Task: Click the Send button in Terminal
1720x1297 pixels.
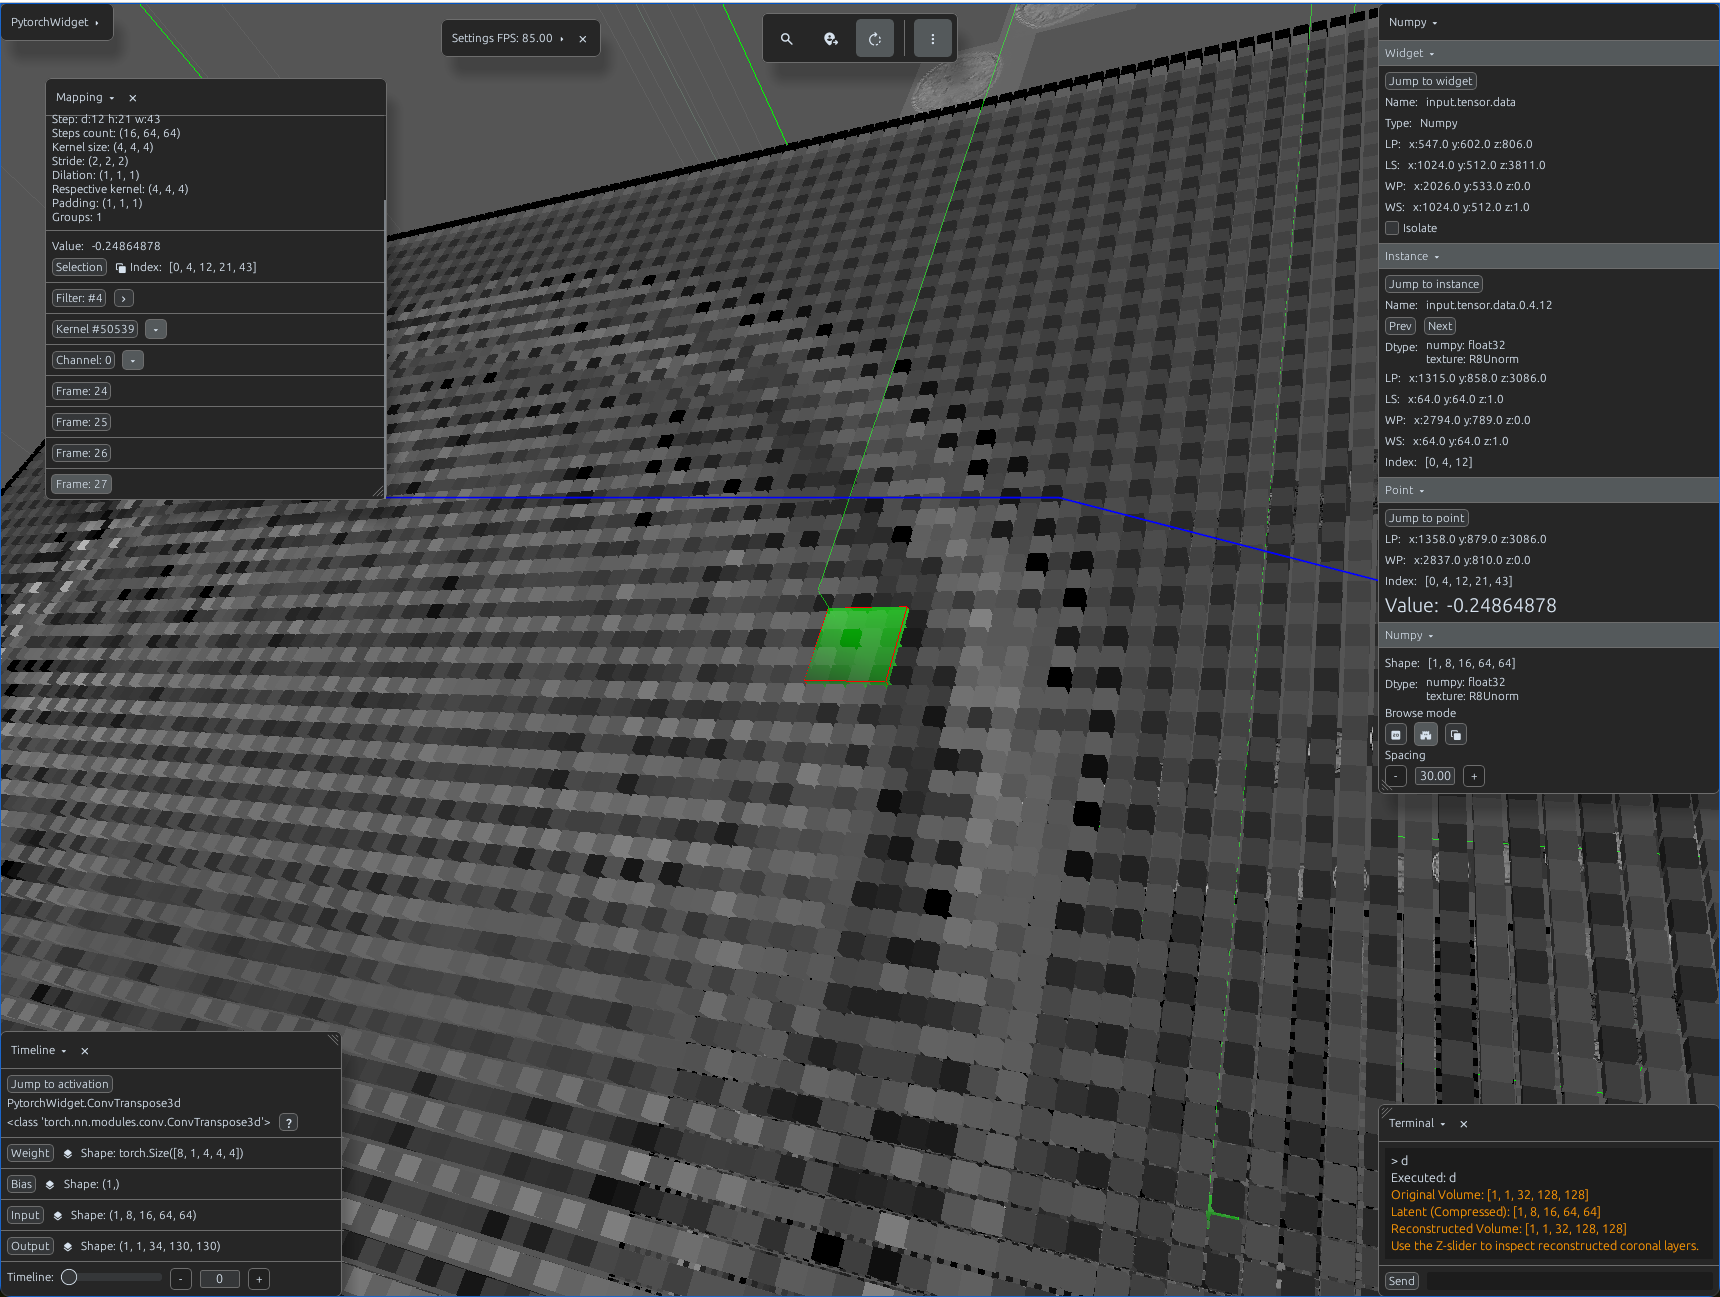Action: (1401, 1282)
